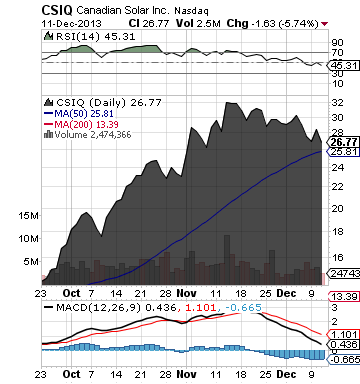Click the 45.31 RSI value tag
The width and height of the screenshot is (360, 384).
(x=343, y=65)
